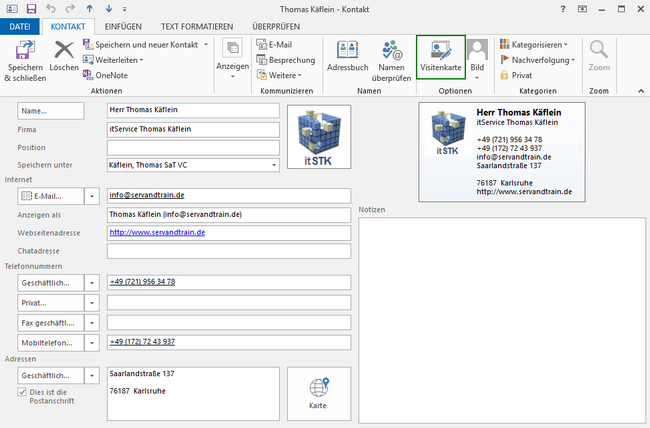Open the Visitenkarte editor
This screenshot has width=650, height=428.
[441, 57]
